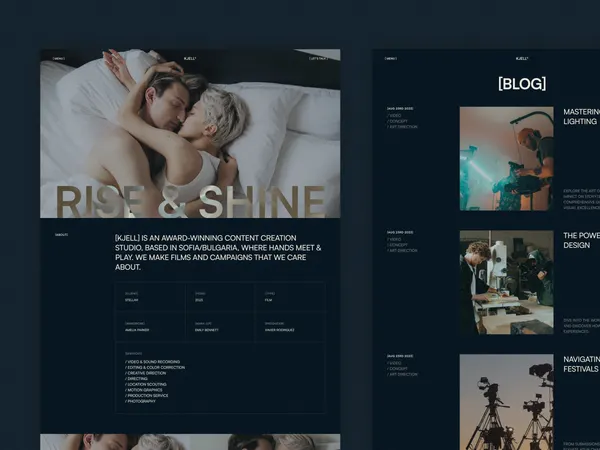
Task: Click '/ PRODUCTION SERVICE' service entry
Action: pyautogui.click(x=147, y=396)
